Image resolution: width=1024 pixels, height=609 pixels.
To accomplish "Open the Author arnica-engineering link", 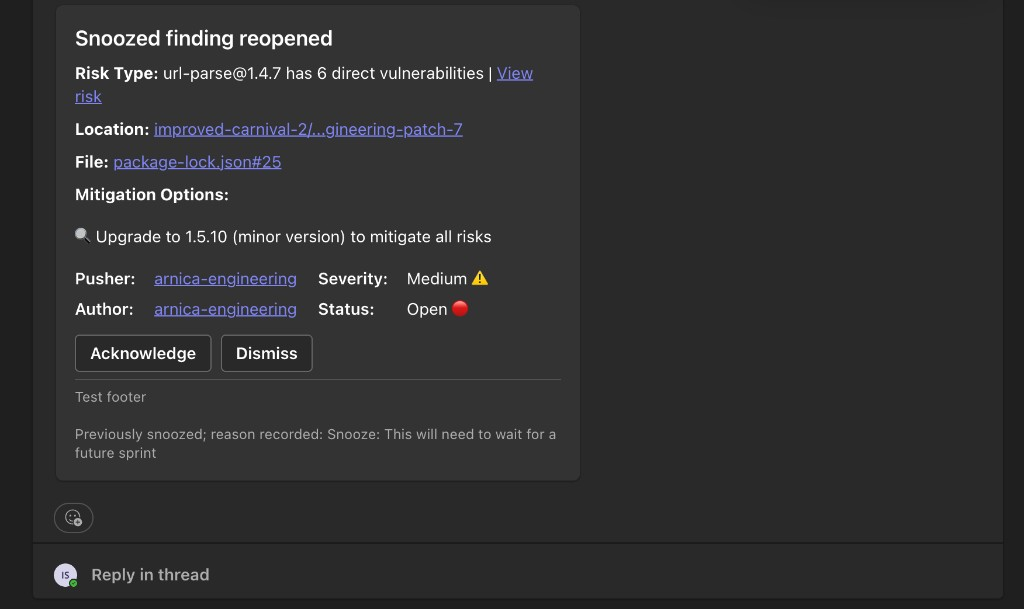I will 225,309.
